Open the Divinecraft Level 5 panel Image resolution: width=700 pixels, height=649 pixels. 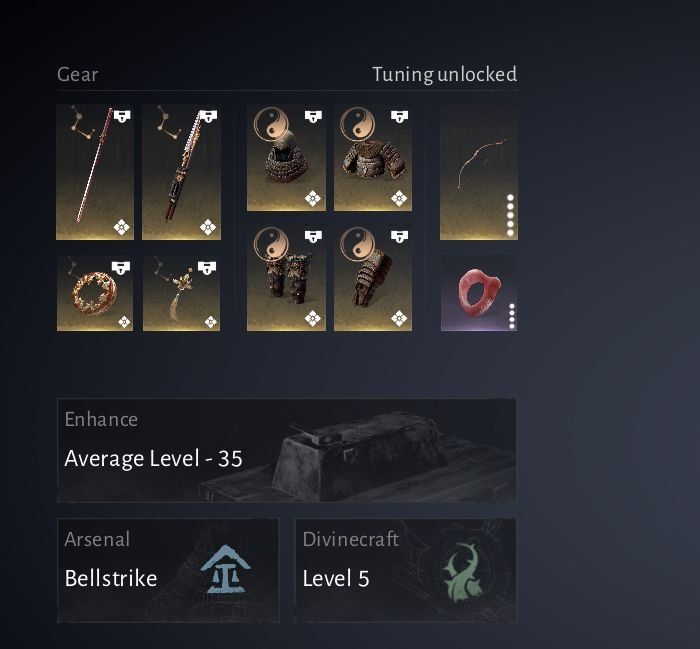[x=405, y=570]
